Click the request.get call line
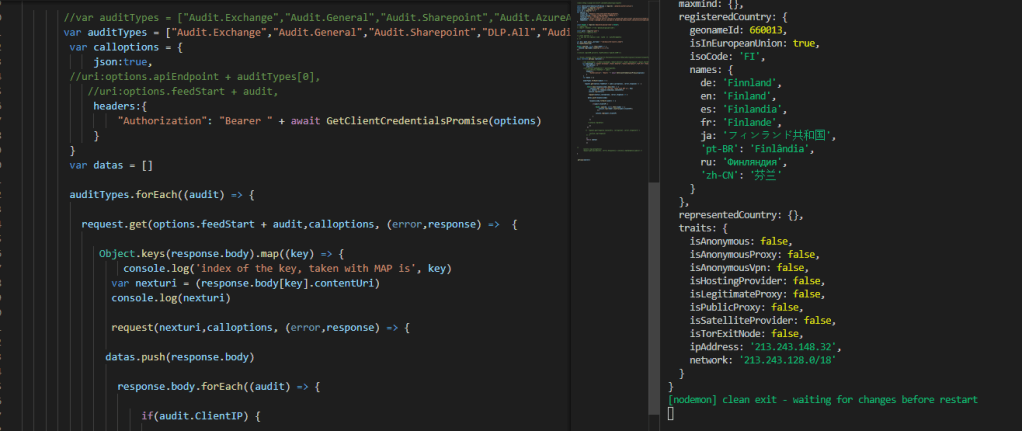The height and width of the screenshot is (431, 1022). [298, 223]
